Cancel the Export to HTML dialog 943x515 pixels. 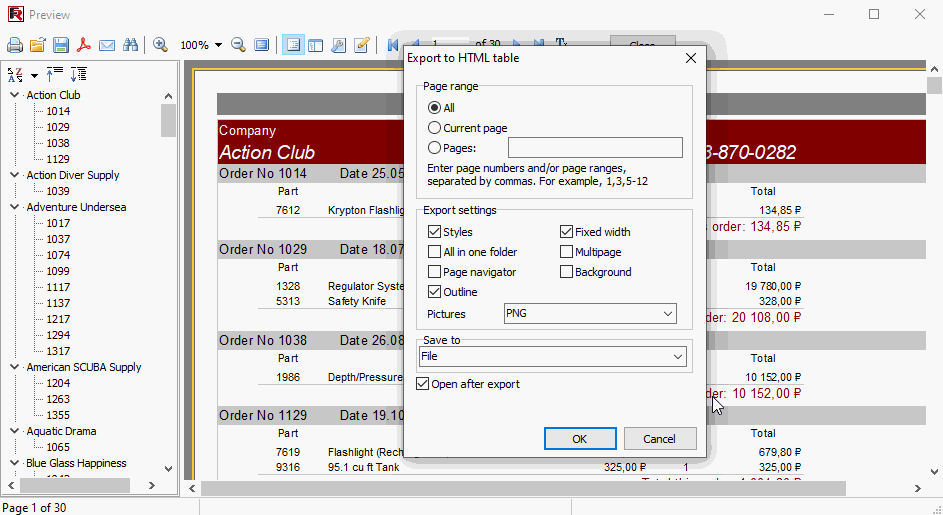point(660,439)
